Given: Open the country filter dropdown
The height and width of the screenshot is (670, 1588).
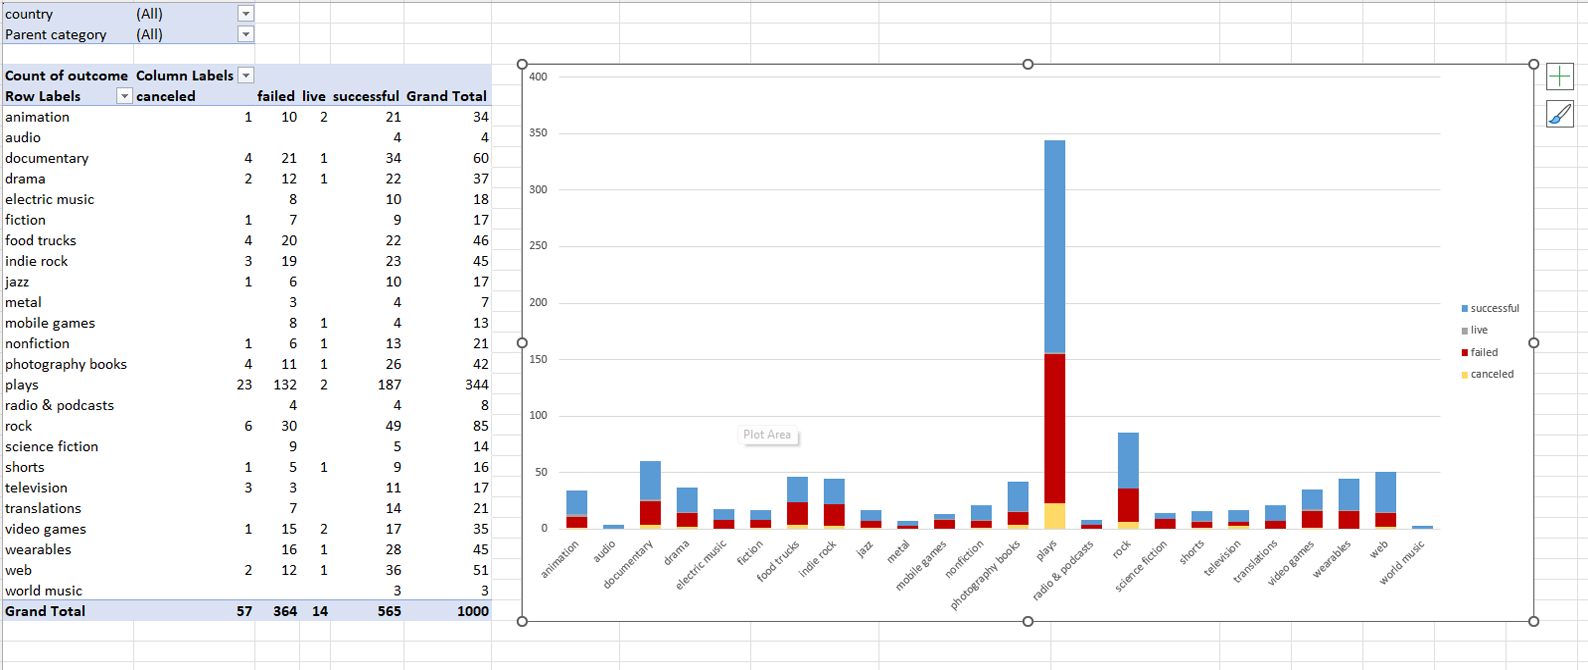Looking at the screenshot, I should (245, 14).
